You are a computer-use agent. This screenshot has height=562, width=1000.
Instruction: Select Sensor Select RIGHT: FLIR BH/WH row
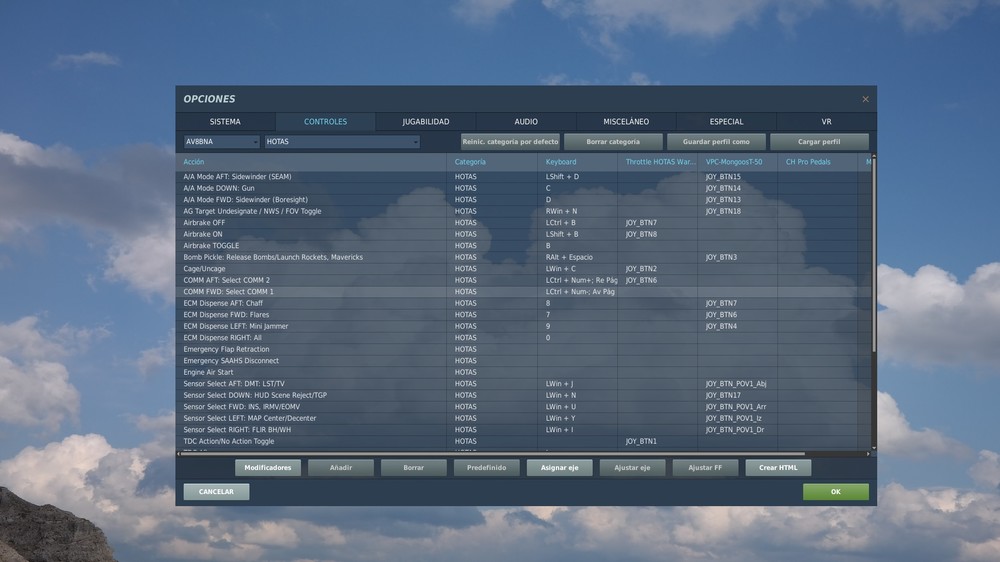524,429
